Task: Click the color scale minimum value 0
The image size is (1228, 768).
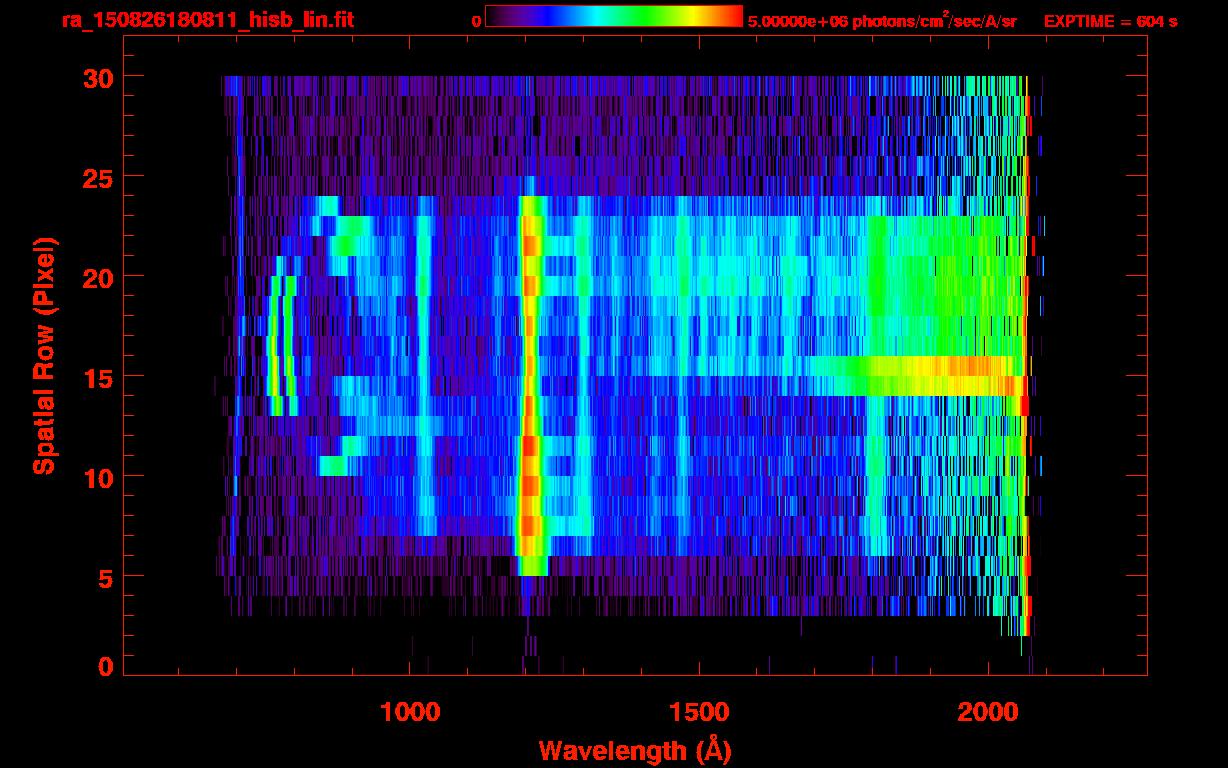Action: [477, 21]
